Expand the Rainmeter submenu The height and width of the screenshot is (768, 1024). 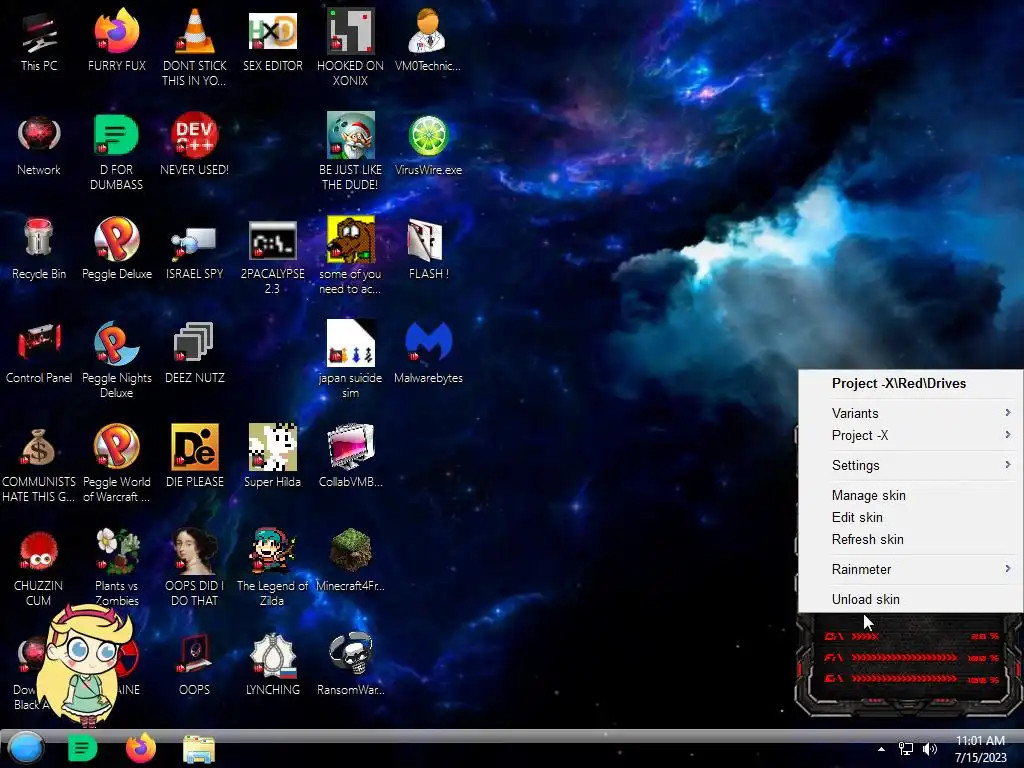tap(910, 569)
